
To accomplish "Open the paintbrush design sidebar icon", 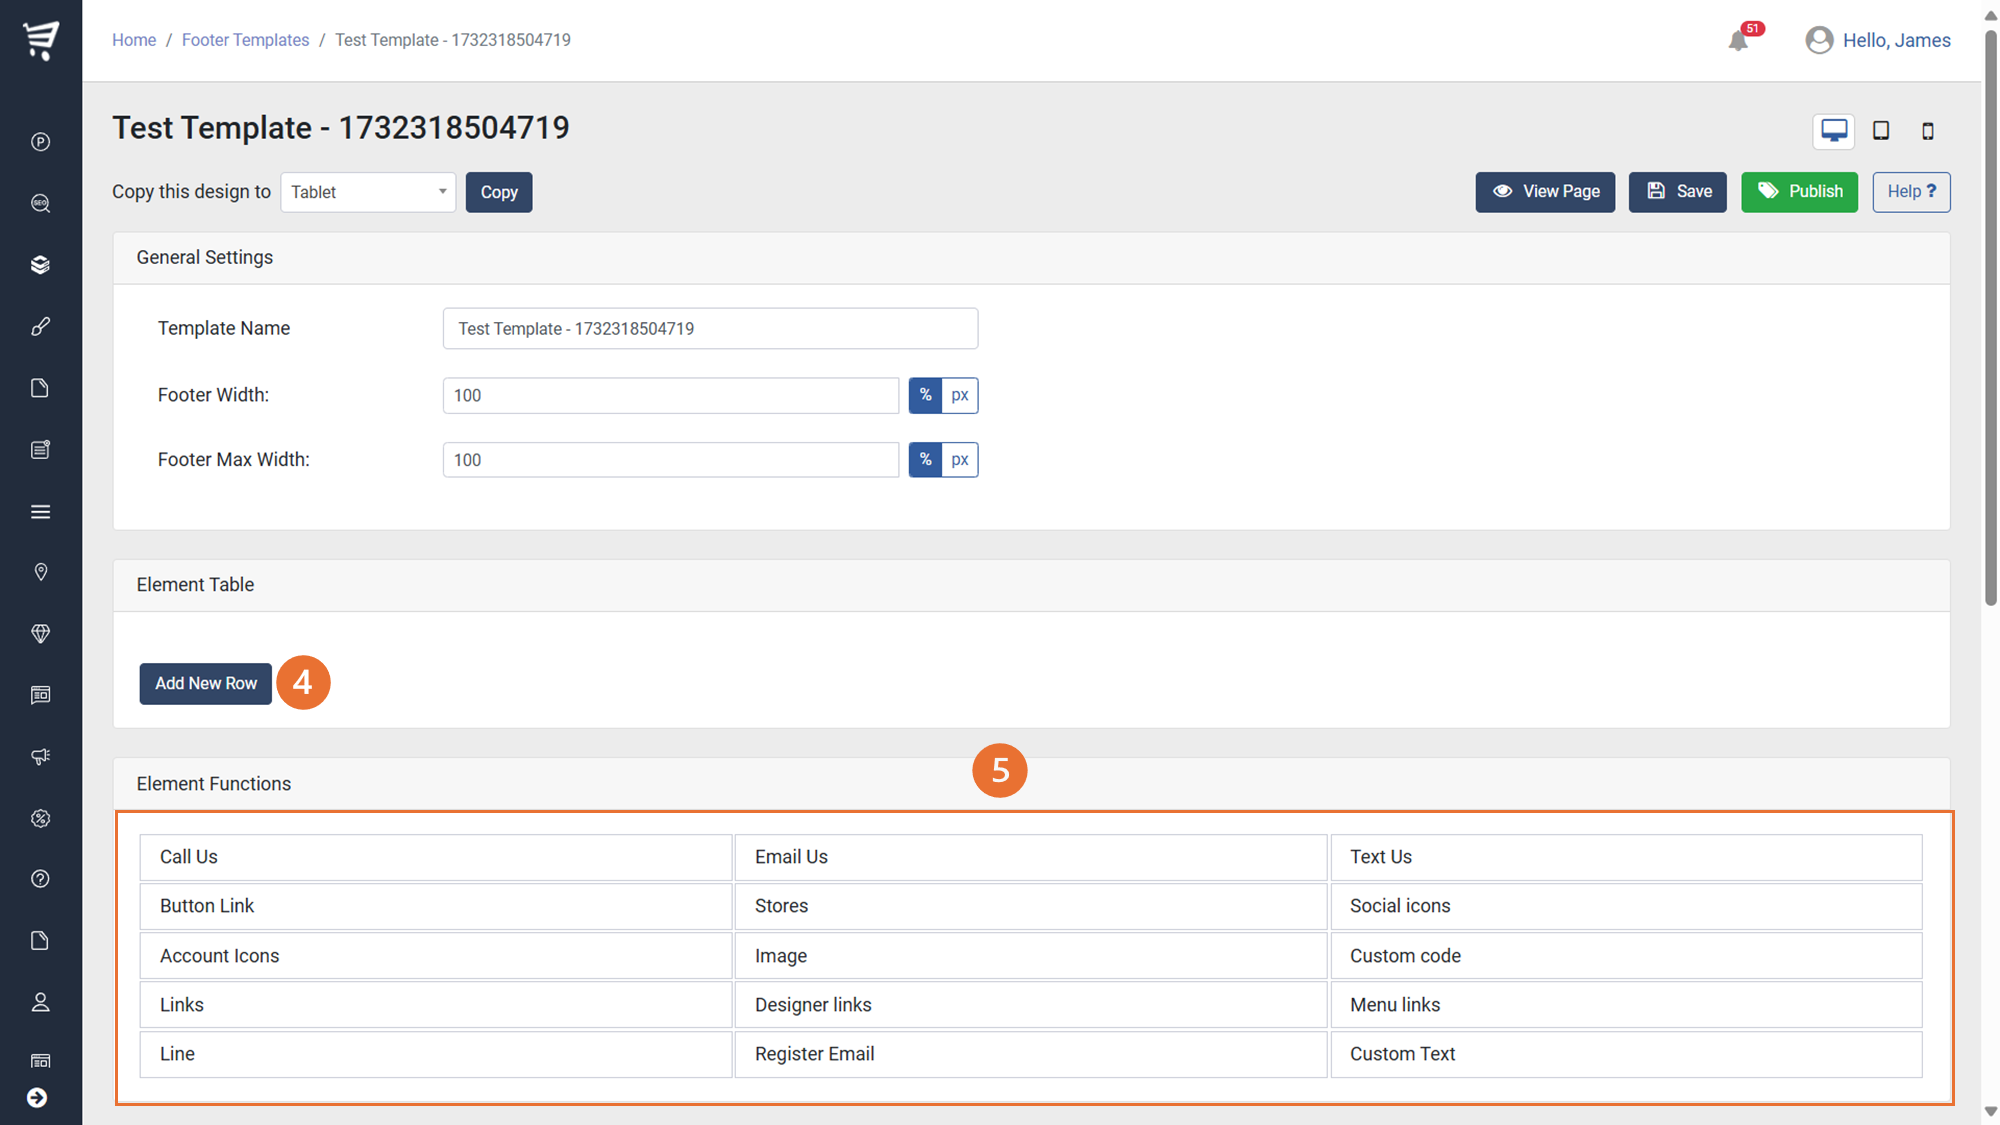I will 41,327.
